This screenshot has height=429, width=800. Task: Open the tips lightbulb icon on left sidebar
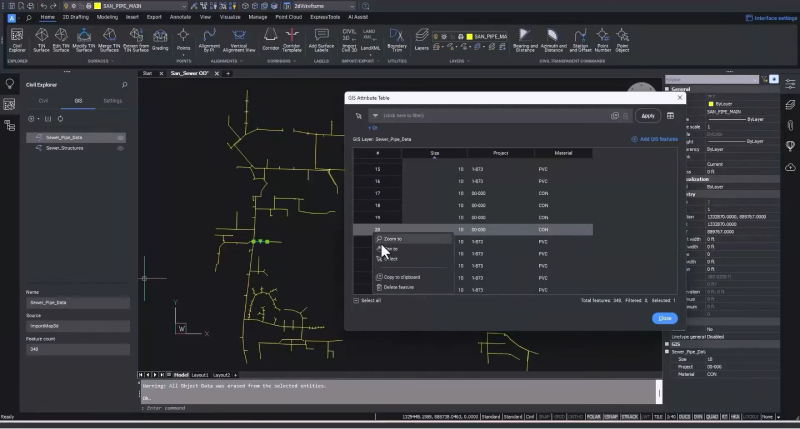9,84
